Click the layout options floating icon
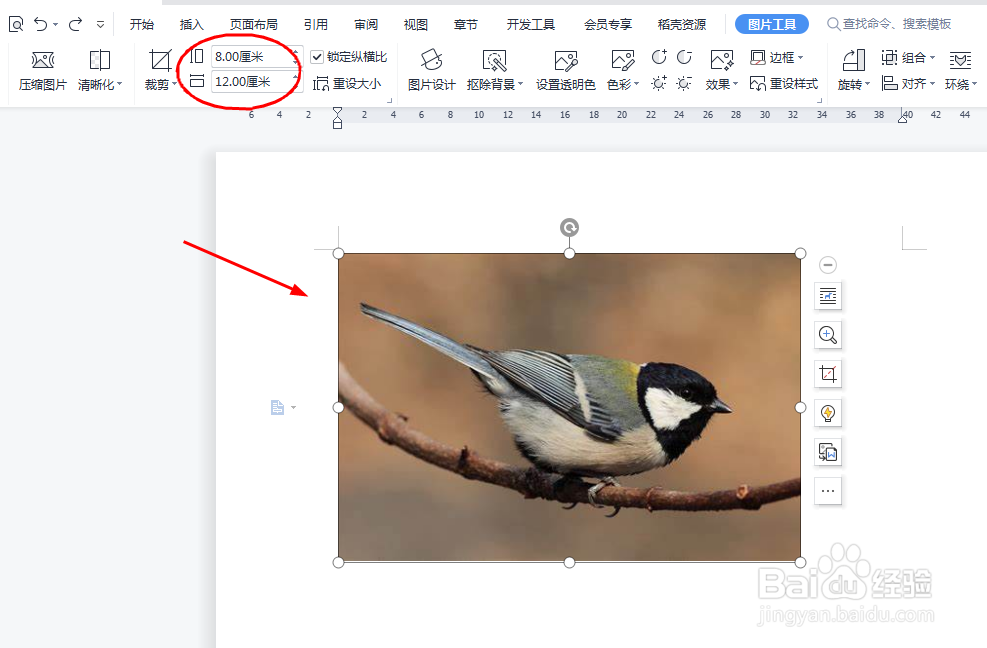The image size is (987, 648). click(x=828, y=296)
